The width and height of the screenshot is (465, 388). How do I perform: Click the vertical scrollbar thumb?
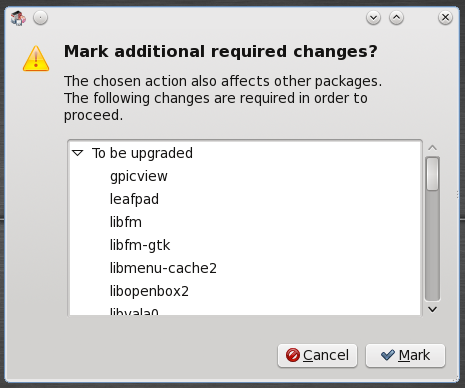click(433, 174)
